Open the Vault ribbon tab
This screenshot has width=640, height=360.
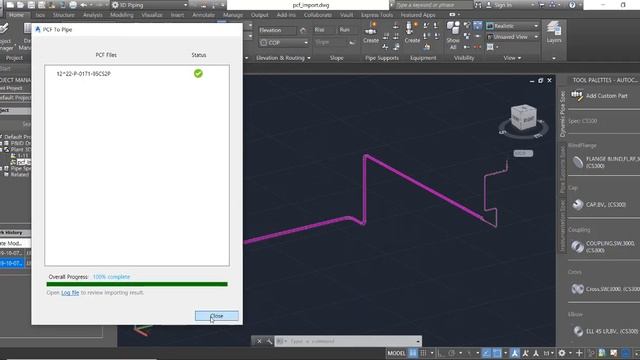click(x=347, y=15)
